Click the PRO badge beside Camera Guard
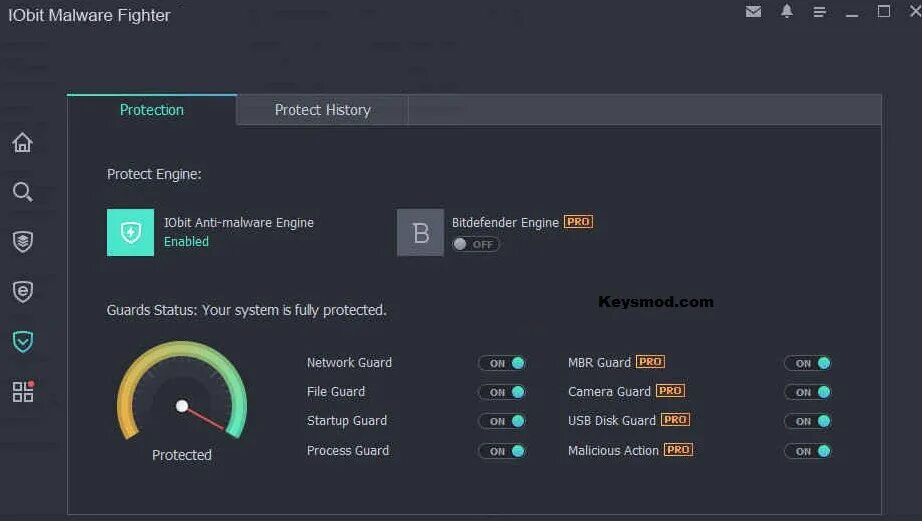Viewport: 922px width, 521px height. click(x=670, y=390)
